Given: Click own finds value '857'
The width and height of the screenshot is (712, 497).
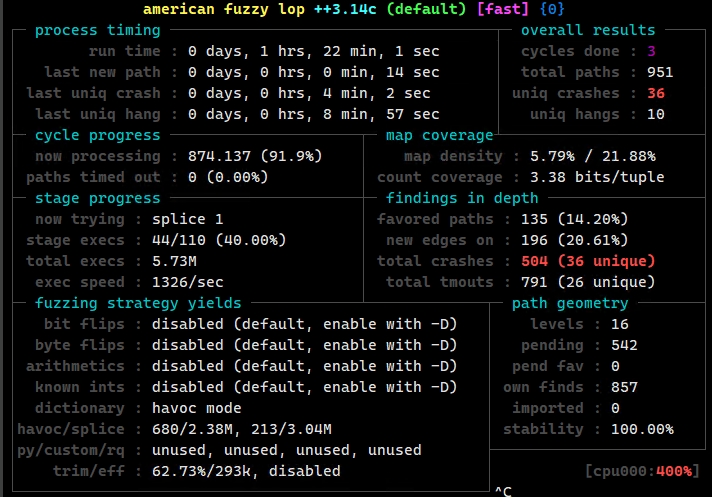Looking at the screenshot, I should point(624,387).
